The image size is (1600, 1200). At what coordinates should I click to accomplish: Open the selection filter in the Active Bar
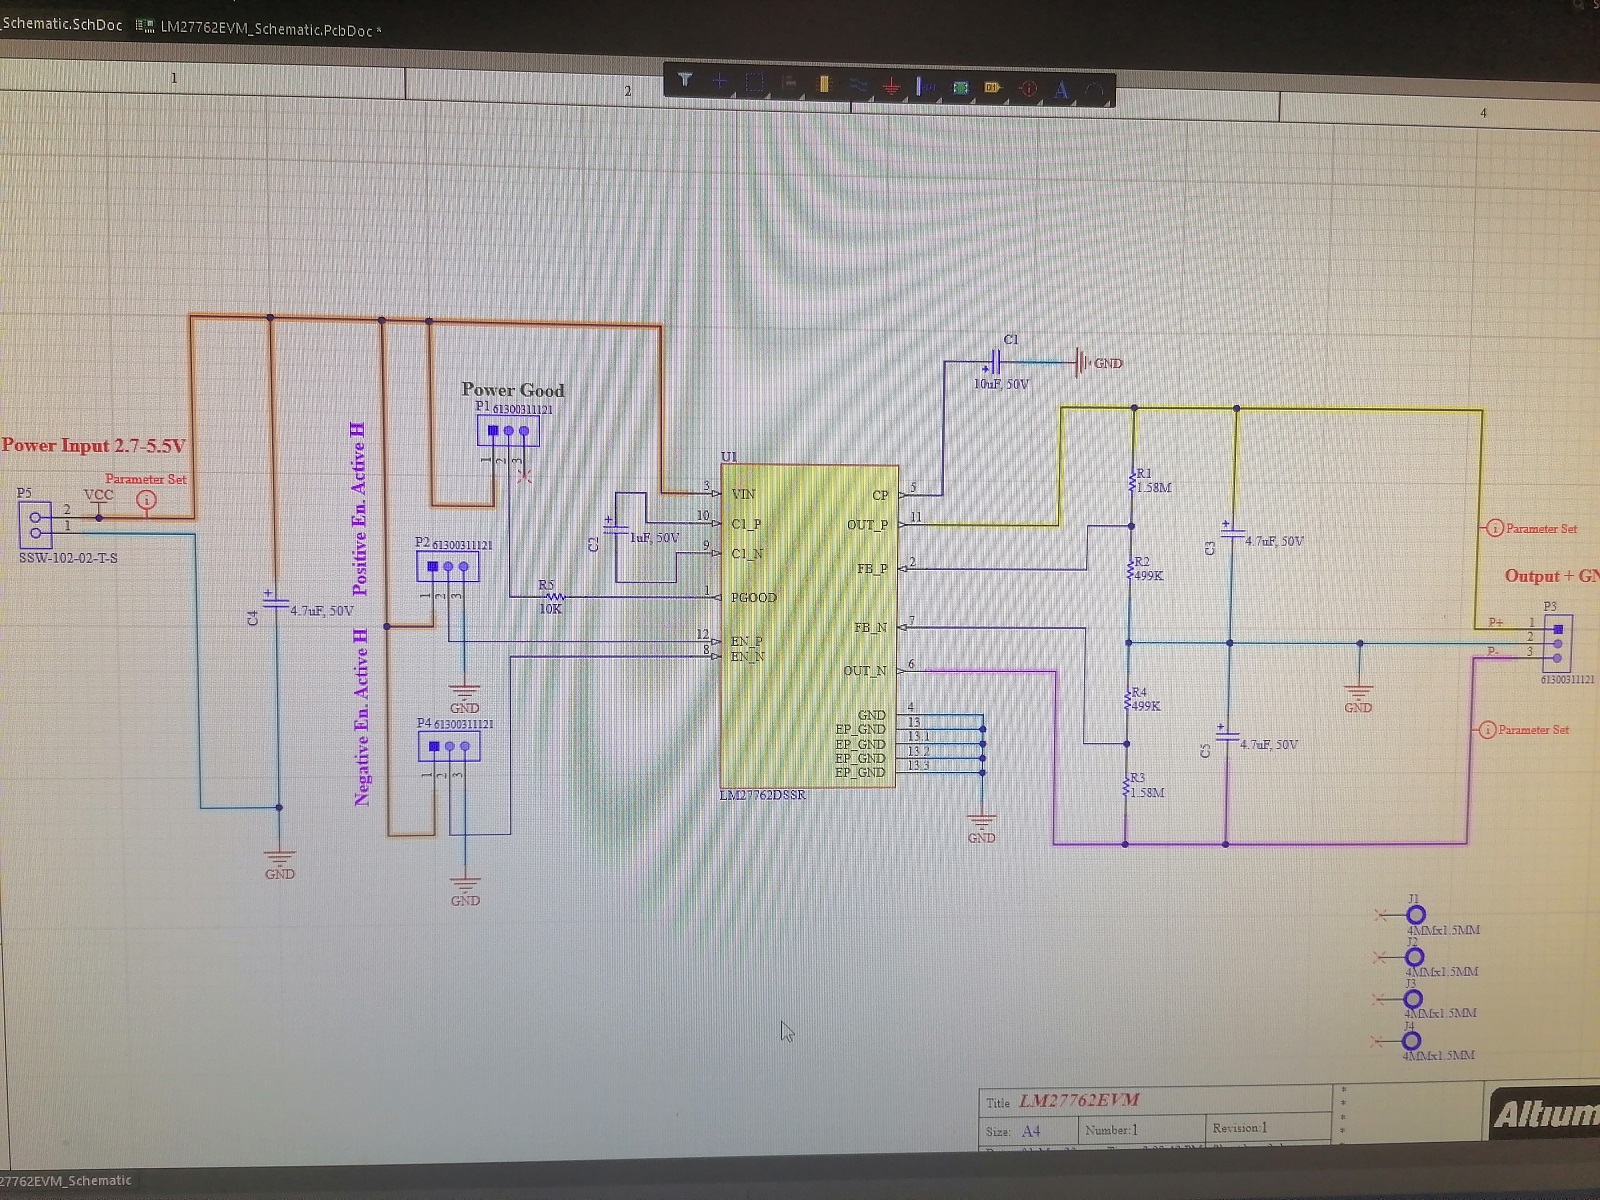click(685, 80)
